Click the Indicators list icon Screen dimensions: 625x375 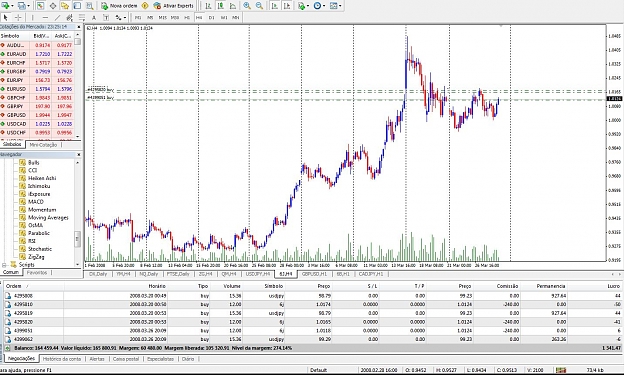301,6
